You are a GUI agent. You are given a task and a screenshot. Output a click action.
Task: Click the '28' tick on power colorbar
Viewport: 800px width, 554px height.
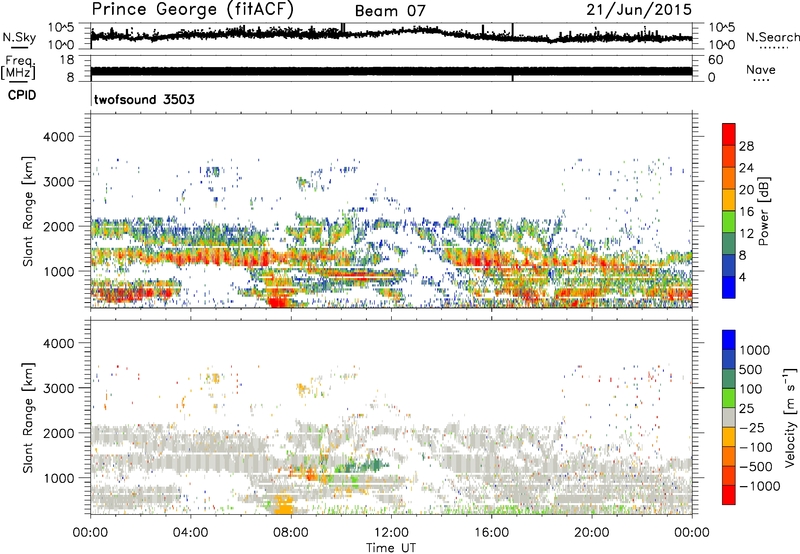pyautogui.click(x=746, y=146)
